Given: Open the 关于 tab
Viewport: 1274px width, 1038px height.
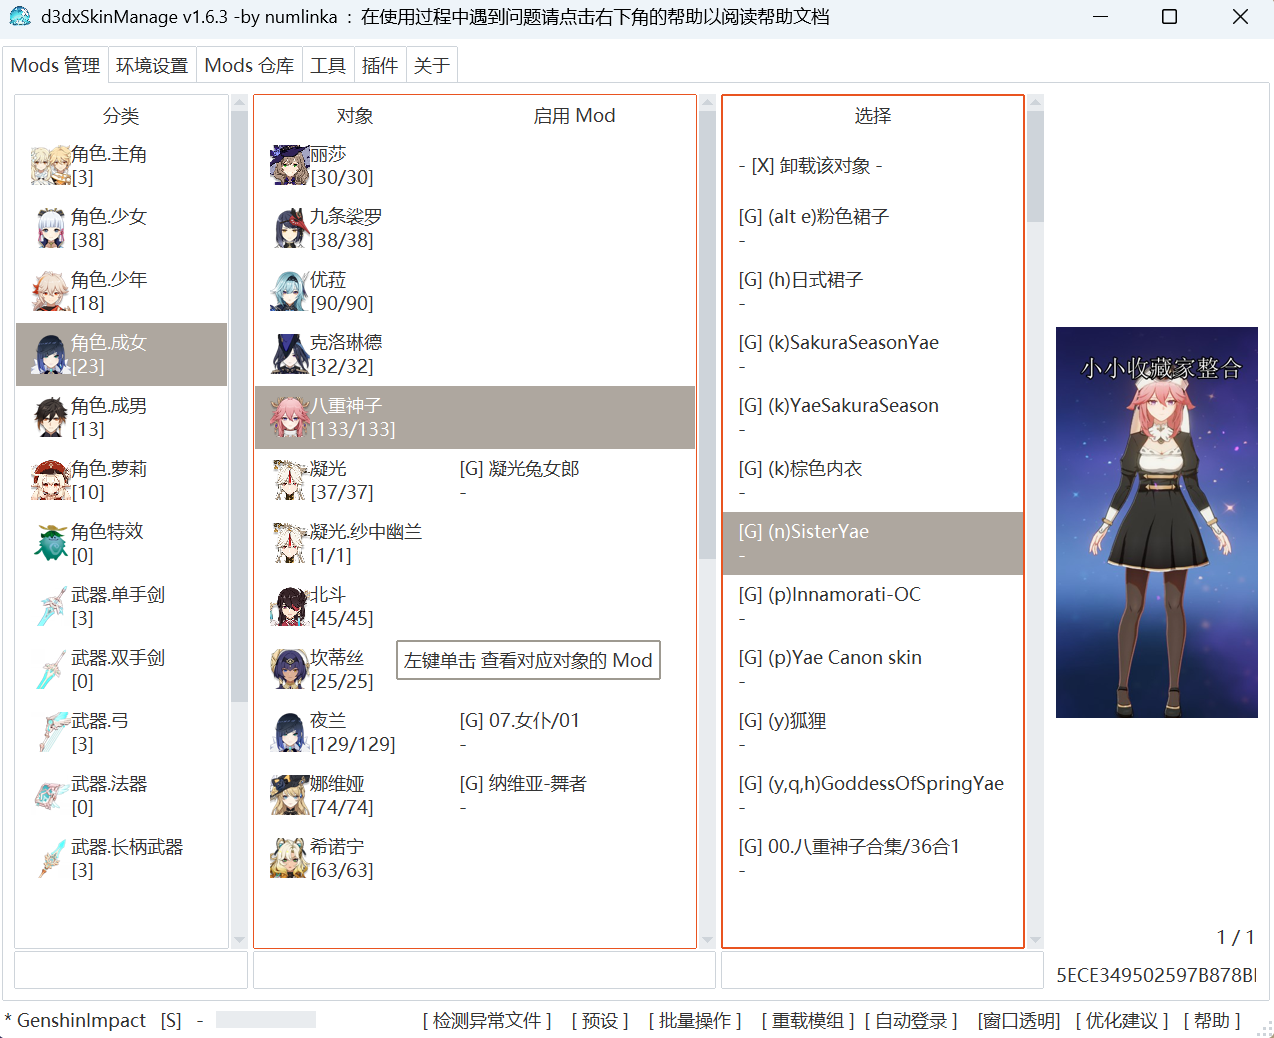Looking at the screenshot, I should click(x=431, y=65).
